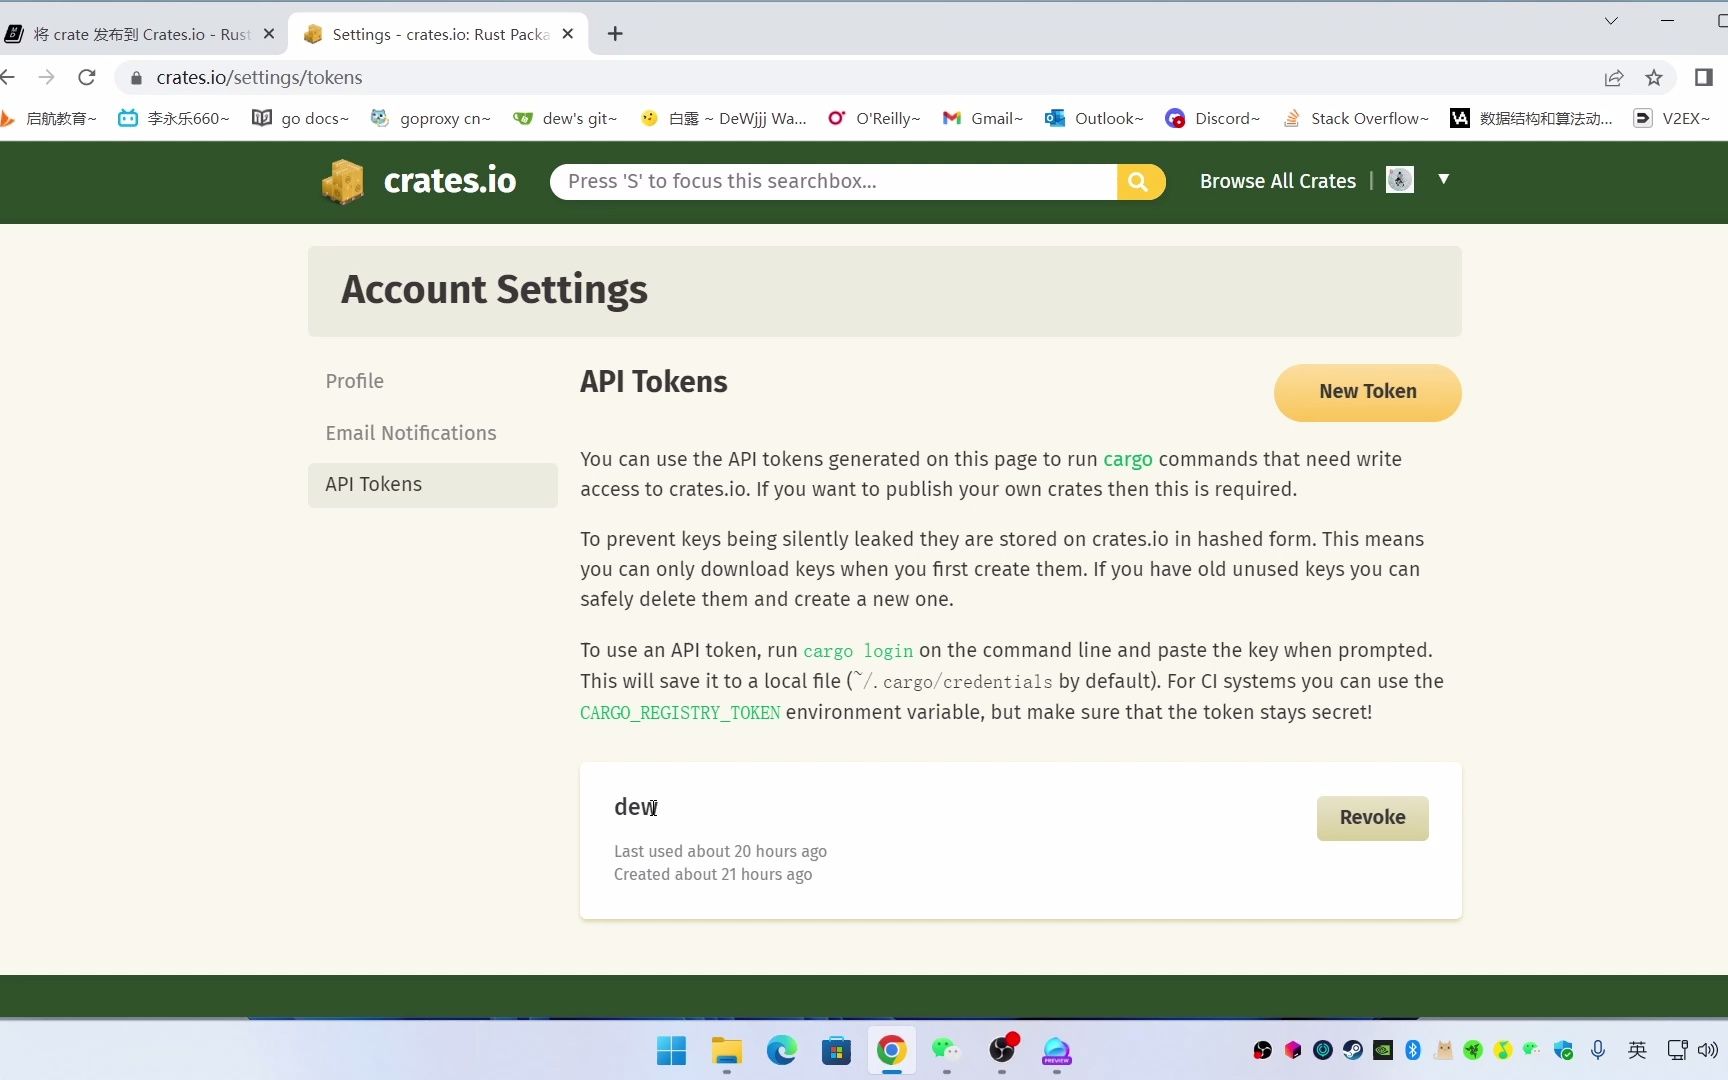The height and width of the screenshot is (1080, 1728).
Task: Go back to the previous page
Action: [x=8, y=77]
